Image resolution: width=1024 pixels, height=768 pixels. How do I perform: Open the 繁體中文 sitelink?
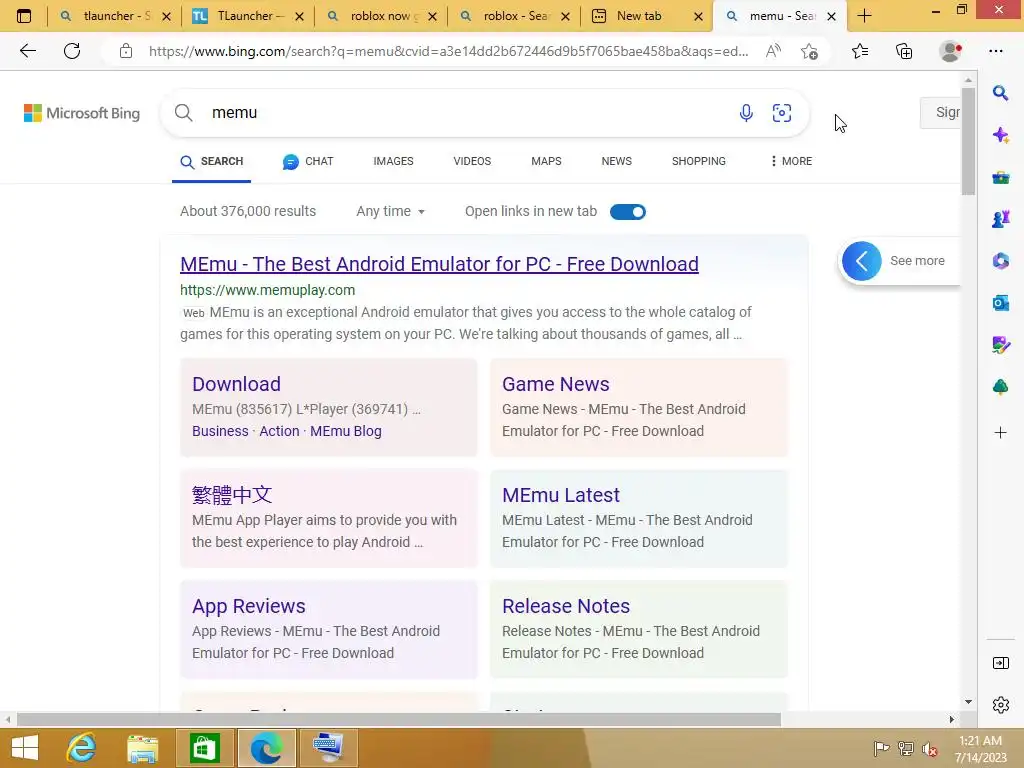coord(232,495)
